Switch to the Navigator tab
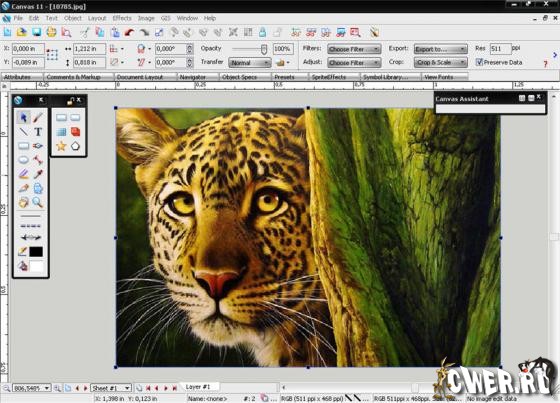 click(197, 77)
